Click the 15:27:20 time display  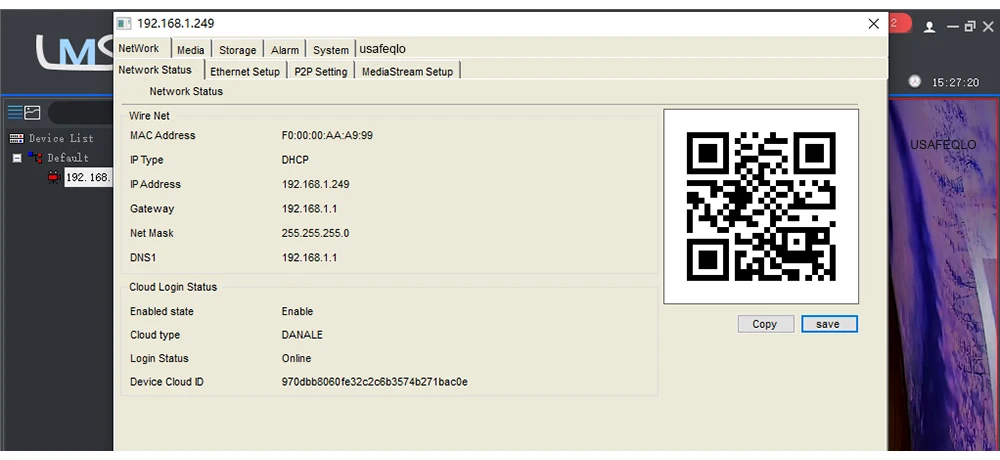(x=955, y=82)
